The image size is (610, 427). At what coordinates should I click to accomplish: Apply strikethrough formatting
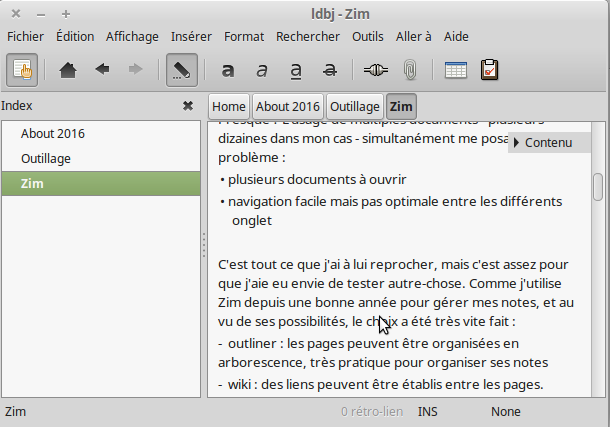click(x=330, y=70)
